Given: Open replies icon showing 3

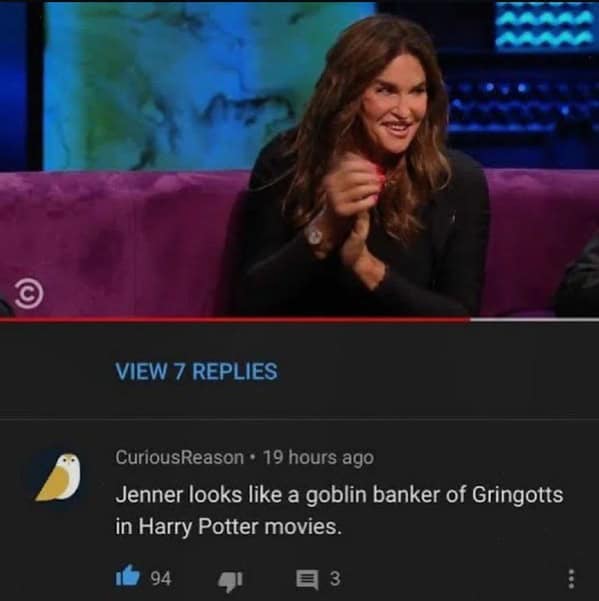Looking at the screenshot, I should 307,579.
